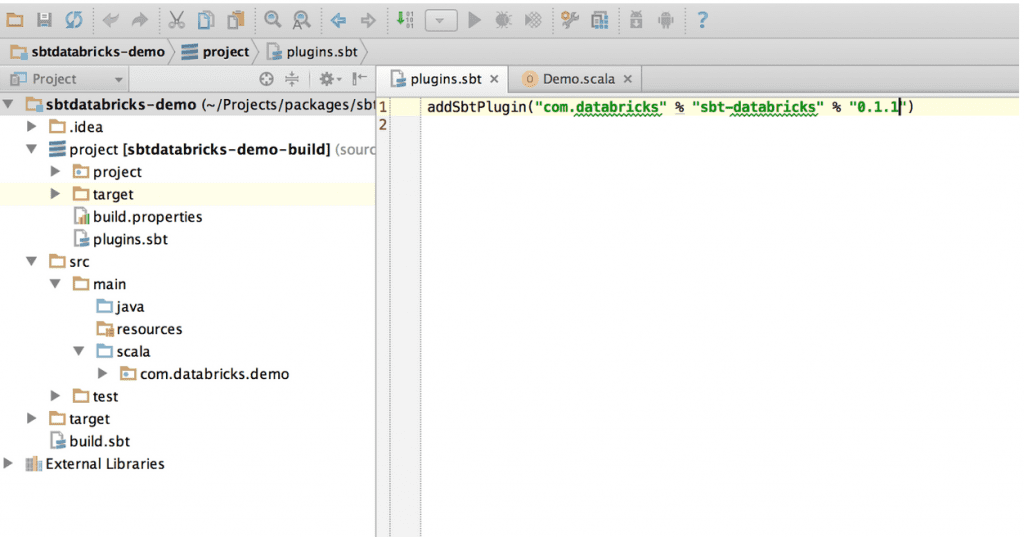1024x537 pixels.
Task: Expand the .idea folder
Action: click(x=32, y=127)
